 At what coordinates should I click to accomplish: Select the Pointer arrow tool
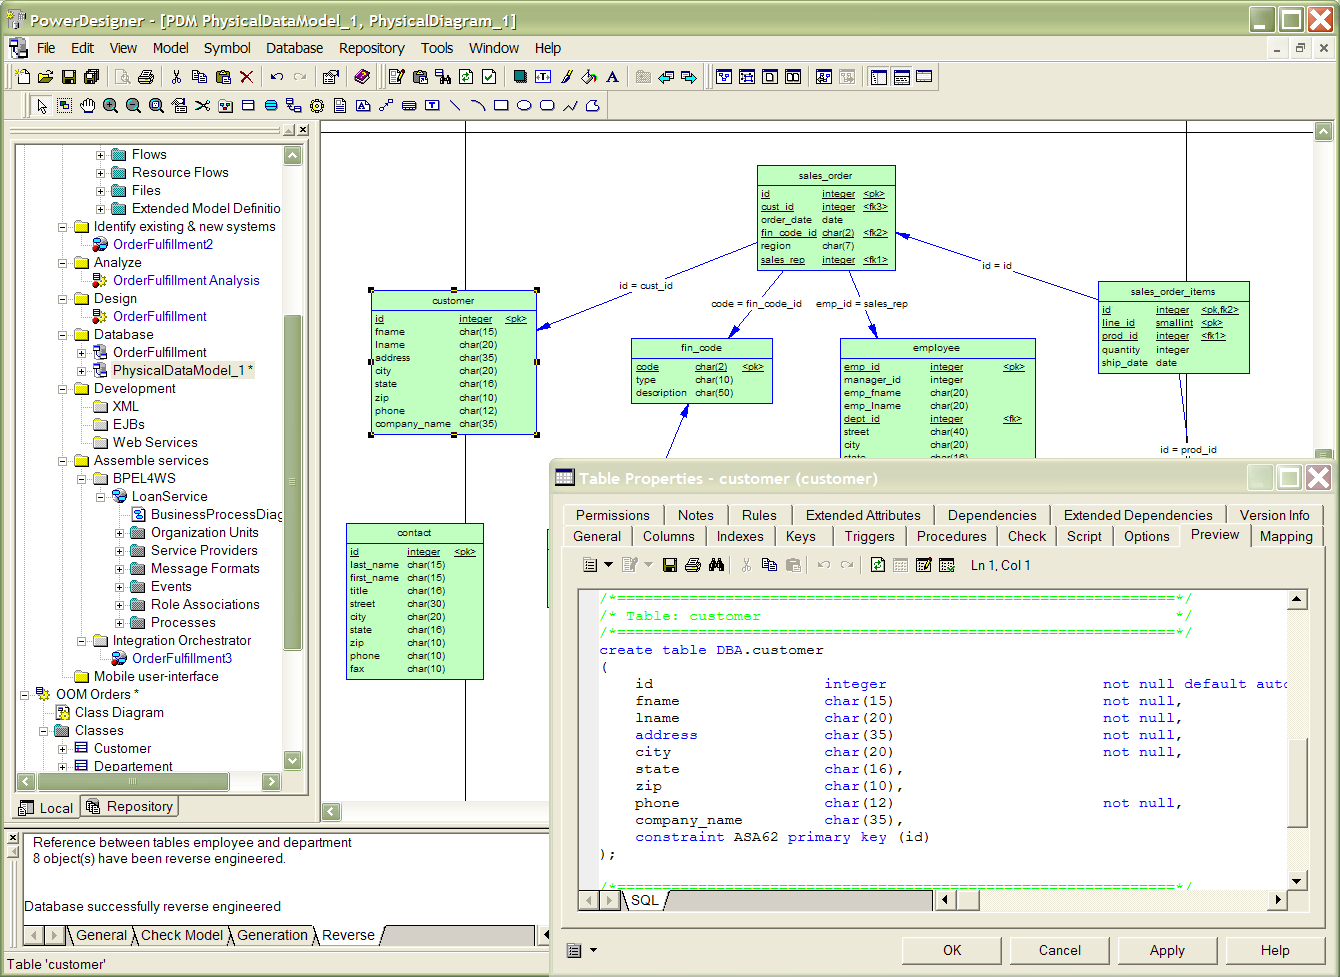42,106
